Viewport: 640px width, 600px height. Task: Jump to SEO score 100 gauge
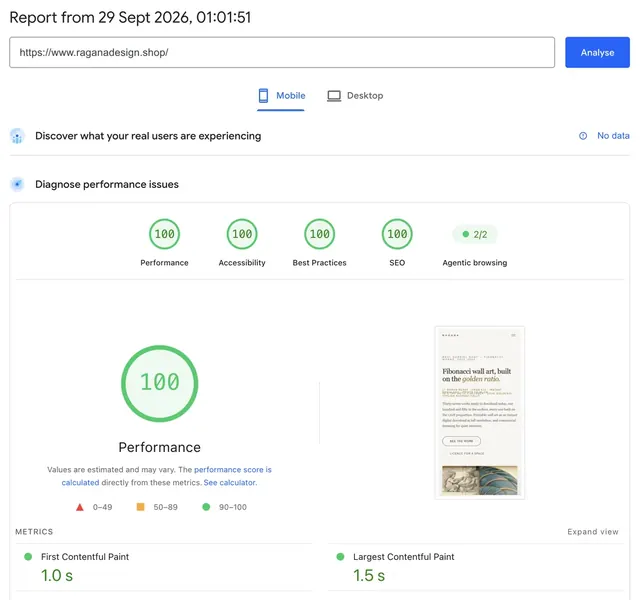[x=397, y=234]
